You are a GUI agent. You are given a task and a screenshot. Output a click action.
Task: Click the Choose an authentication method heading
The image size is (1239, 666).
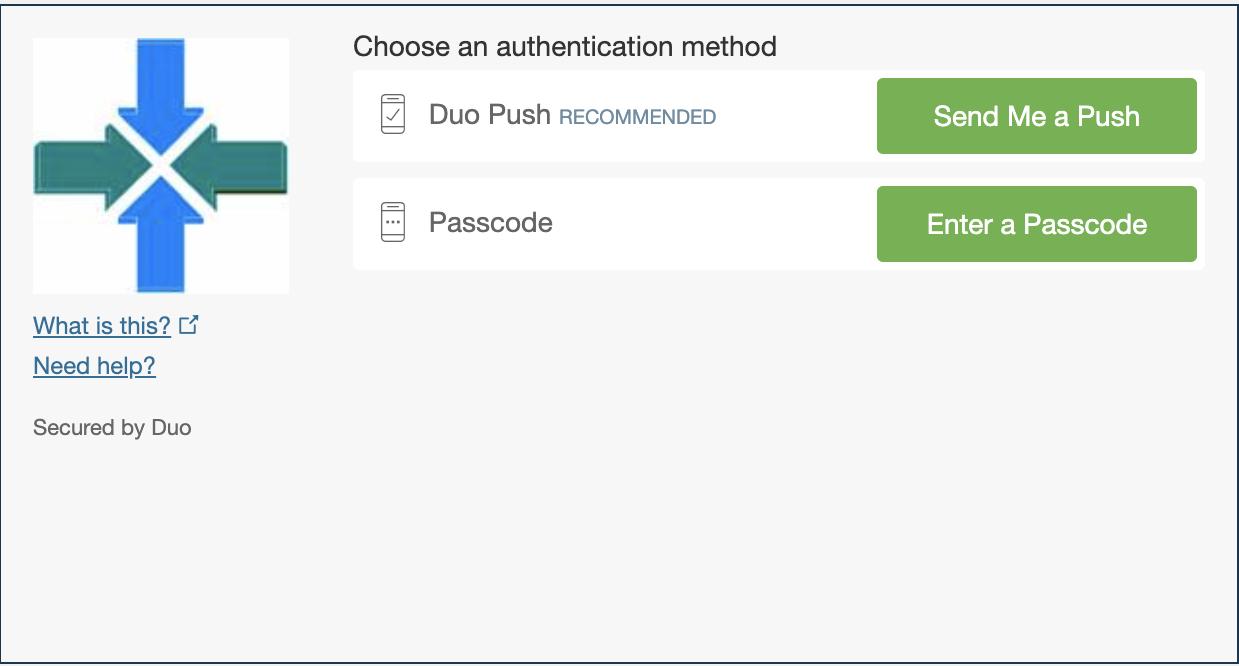[565, 47]
